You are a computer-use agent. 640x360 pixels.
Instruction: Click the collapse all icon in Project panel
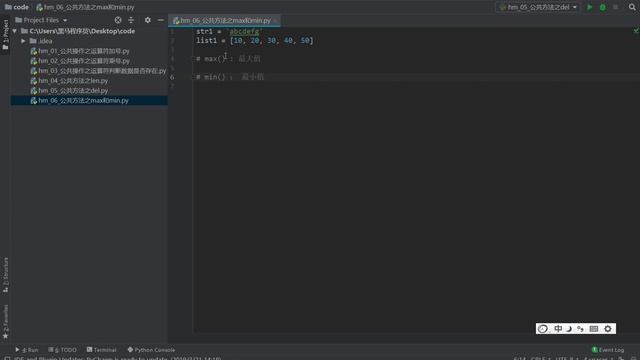pos(131,20)
